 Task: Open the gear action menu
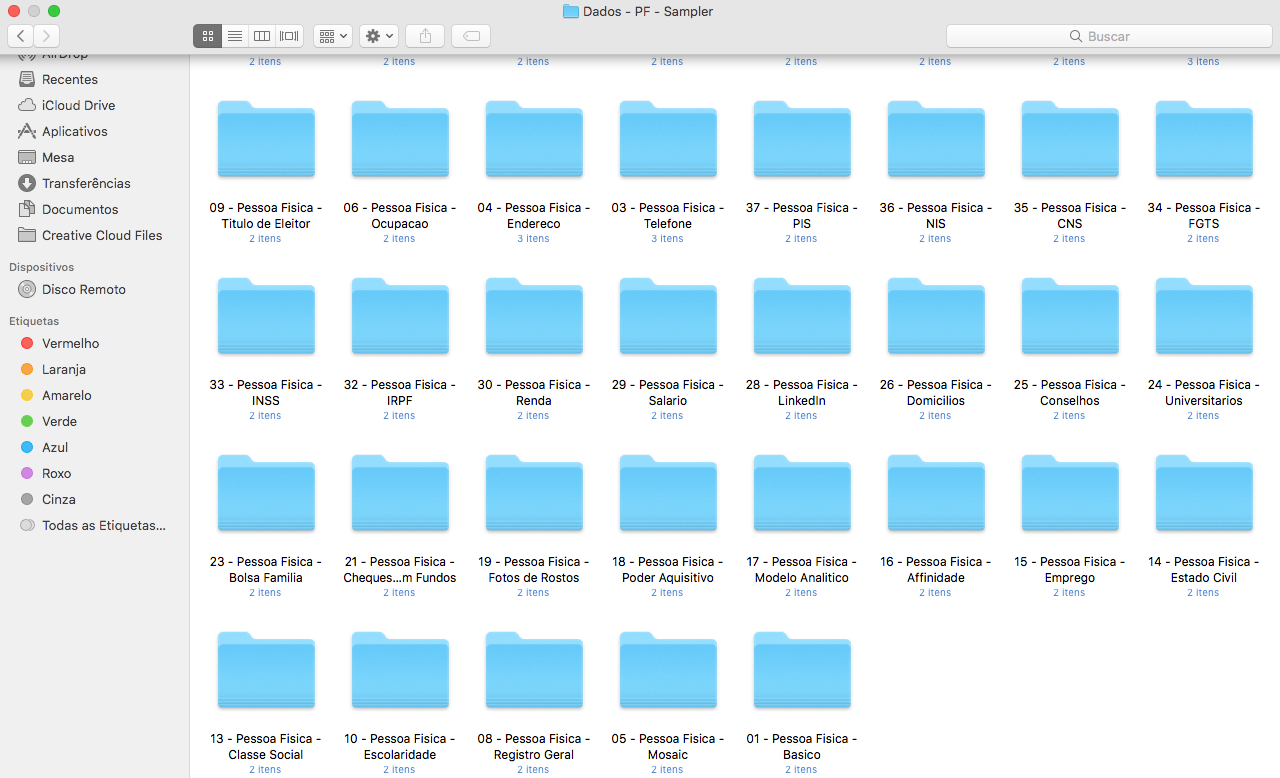pyautogui.click(x=380, y=36)
